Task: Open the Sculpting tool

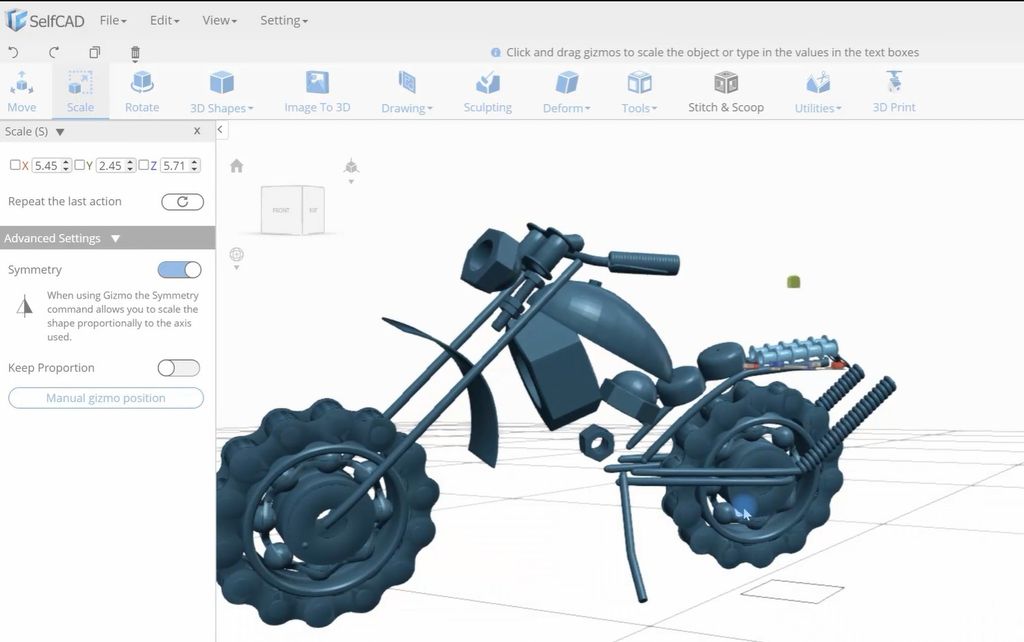Action: 487,92
